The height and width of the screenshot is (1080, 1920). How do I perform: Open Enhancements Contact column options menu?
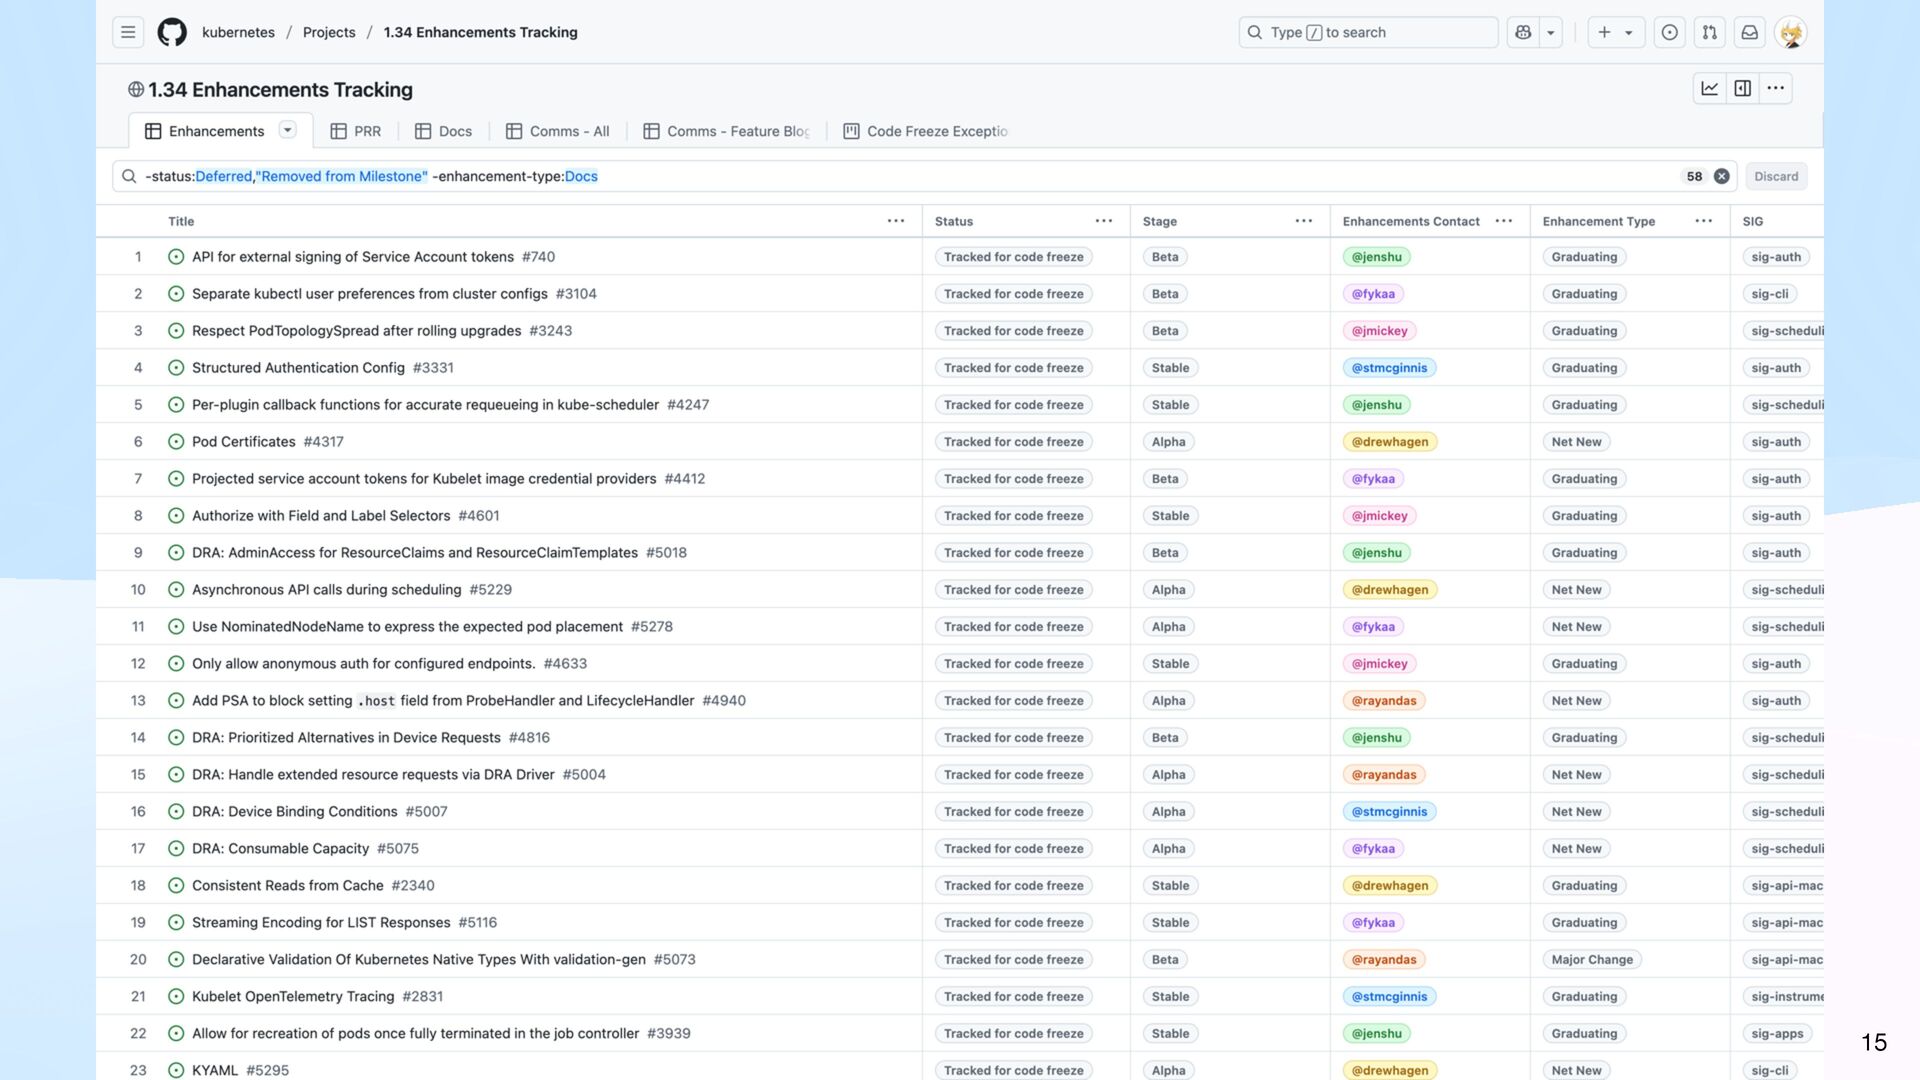pyautogui.click(x=1504, y=221)
